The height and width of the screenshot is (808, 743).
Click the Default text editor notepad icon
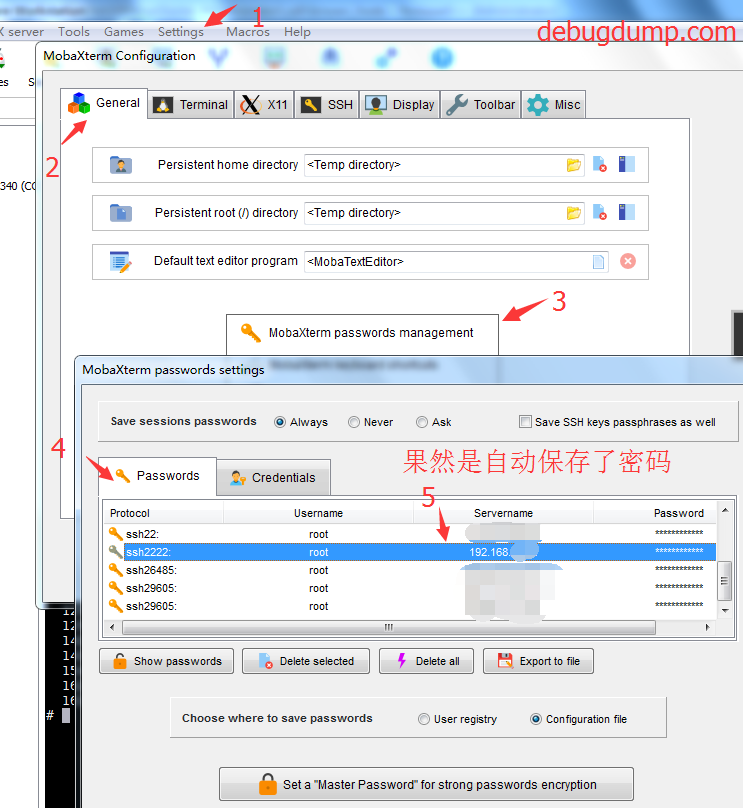[121, 262]
